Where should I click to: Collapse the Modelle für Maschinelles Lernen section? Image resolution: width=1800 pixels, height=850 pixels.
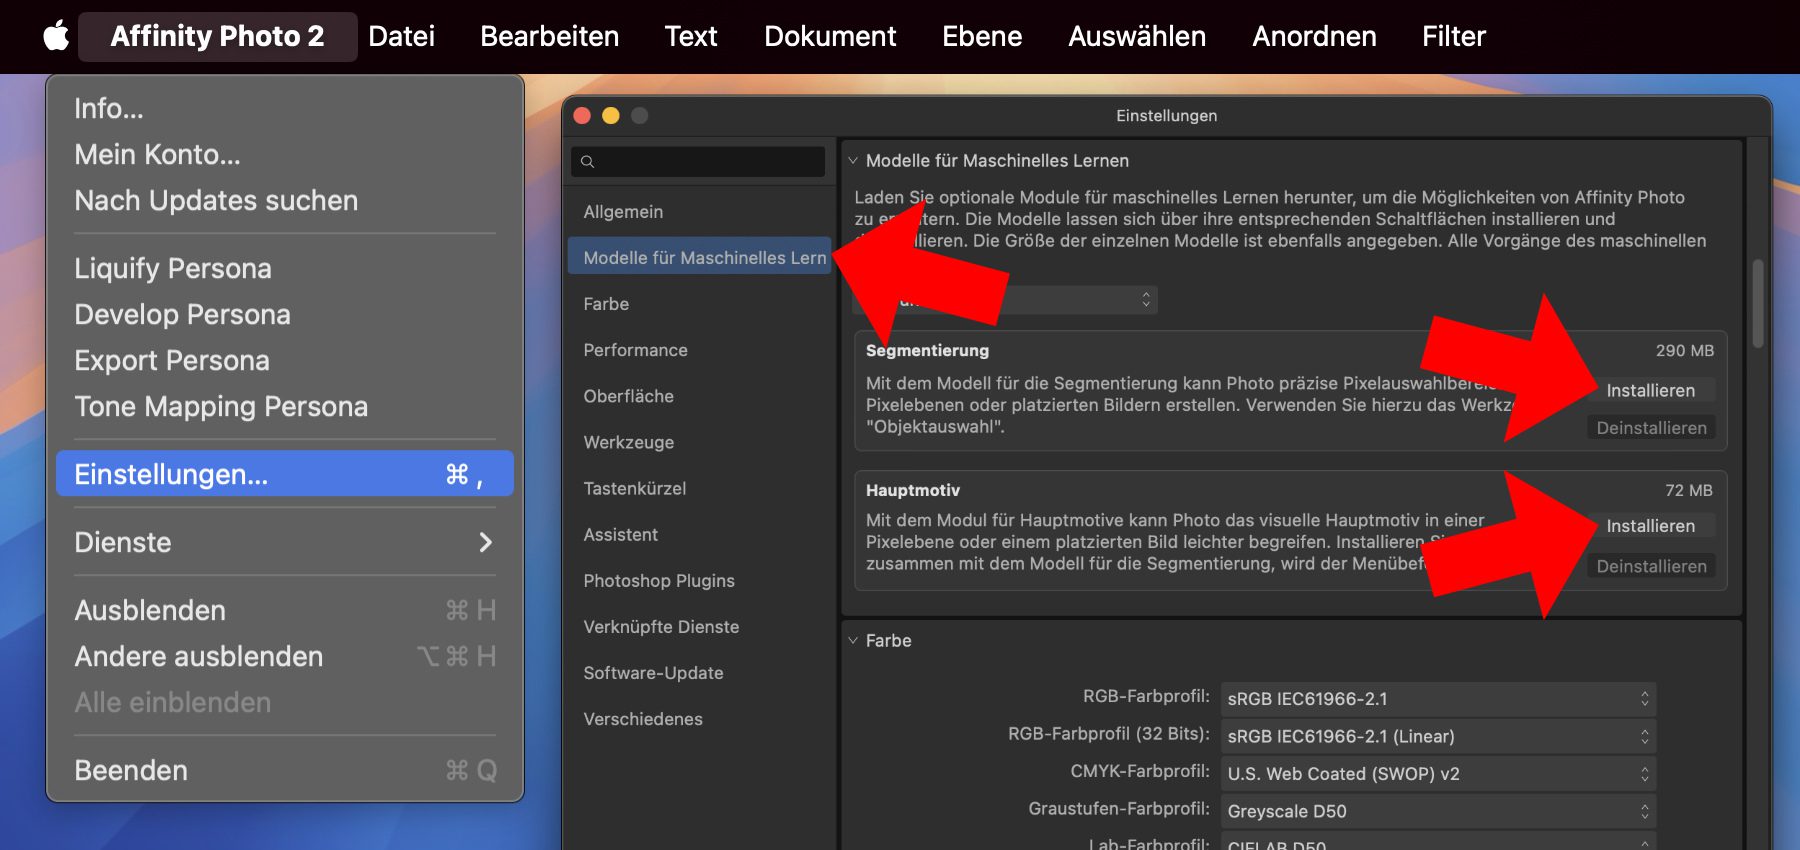point(853,161)
